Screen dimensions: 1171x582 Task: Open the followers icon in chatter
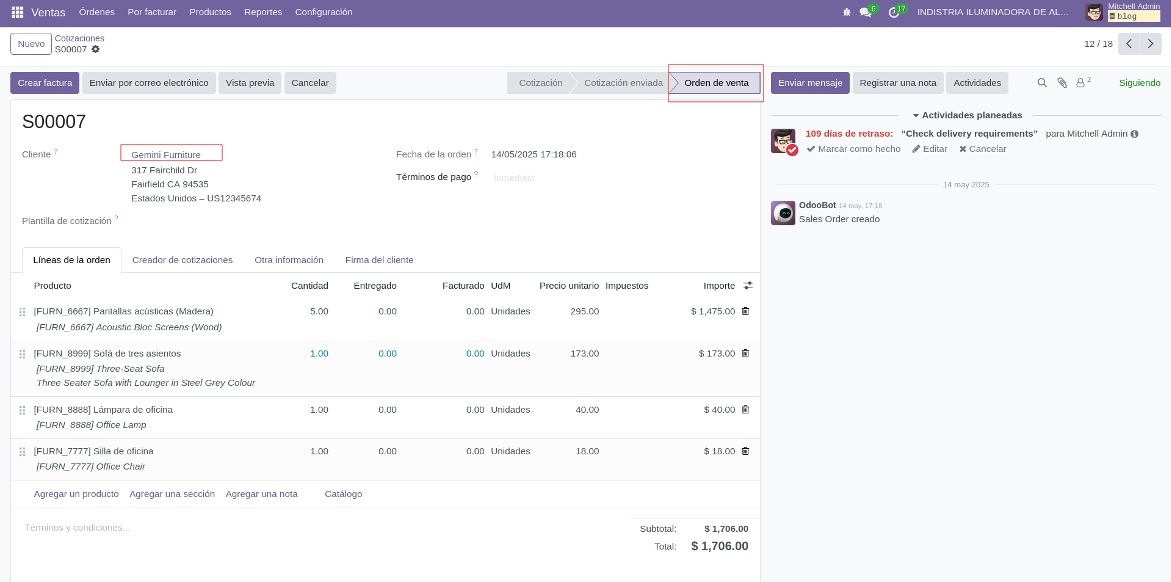tap(1083, 82)
